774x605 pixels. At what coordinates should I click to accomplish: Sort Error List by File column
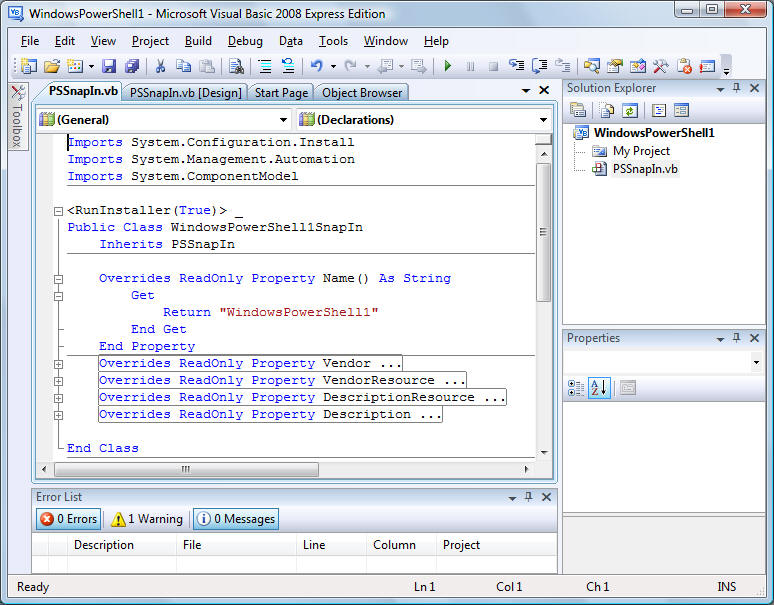[236, 545]
